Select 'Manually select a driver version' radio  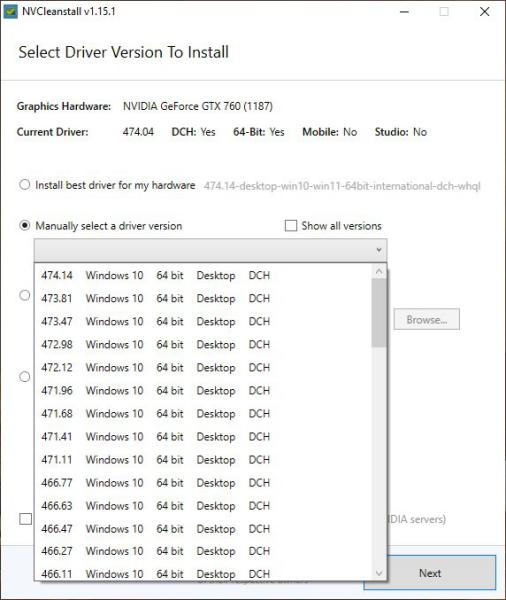click(x=24, y=226)
